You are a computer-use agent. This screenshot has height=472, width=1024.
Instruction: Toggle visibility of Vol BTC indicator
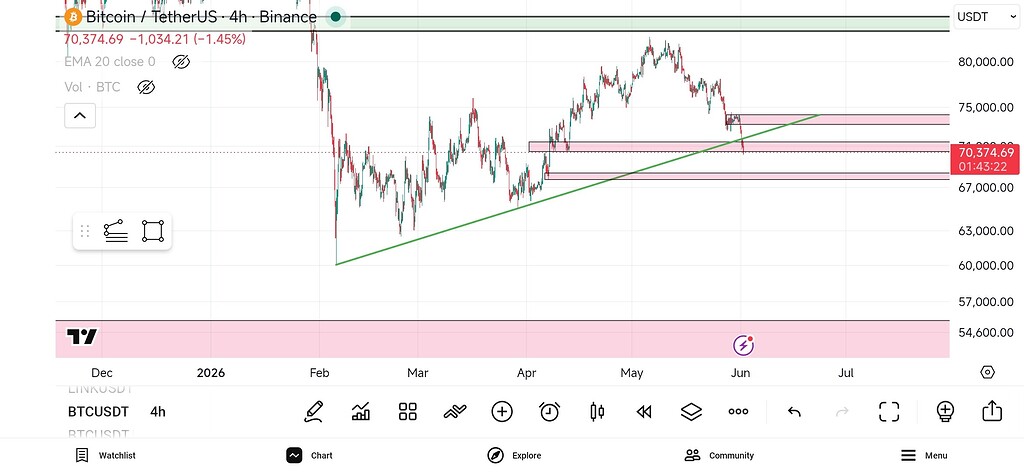tap(146, 87)
